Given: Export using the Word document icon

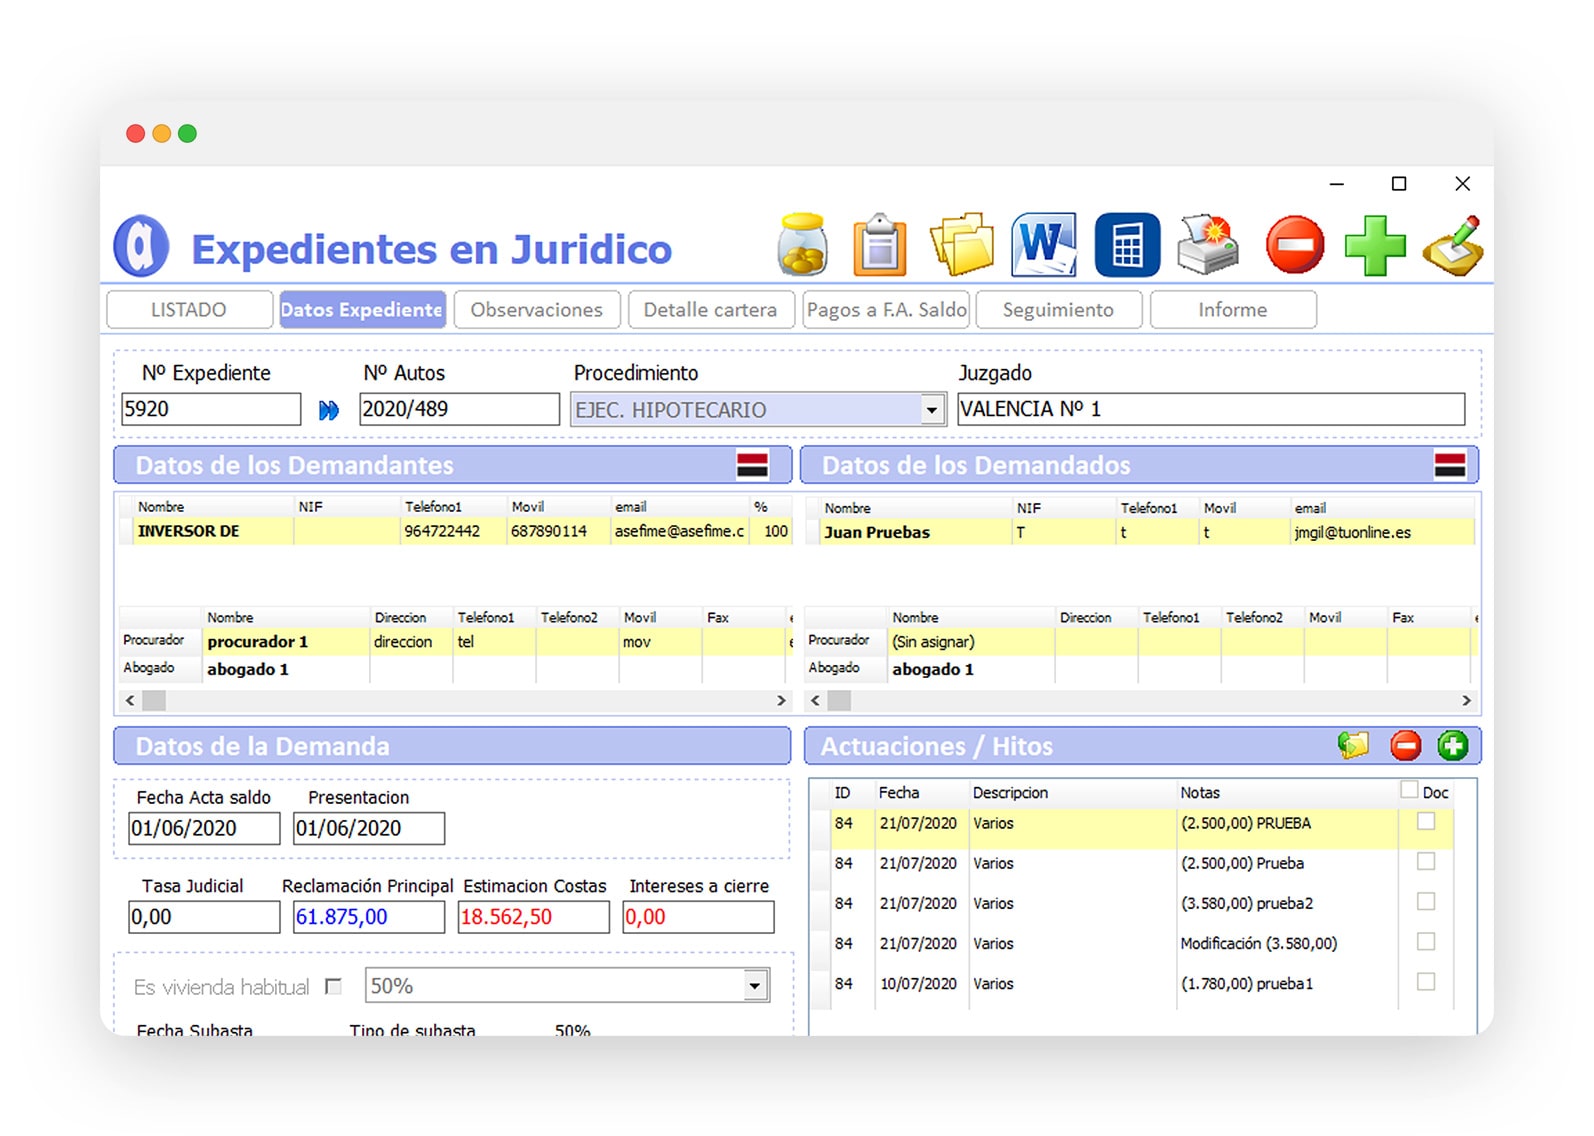Looking at the screenshot, I should pos(1044,245).
